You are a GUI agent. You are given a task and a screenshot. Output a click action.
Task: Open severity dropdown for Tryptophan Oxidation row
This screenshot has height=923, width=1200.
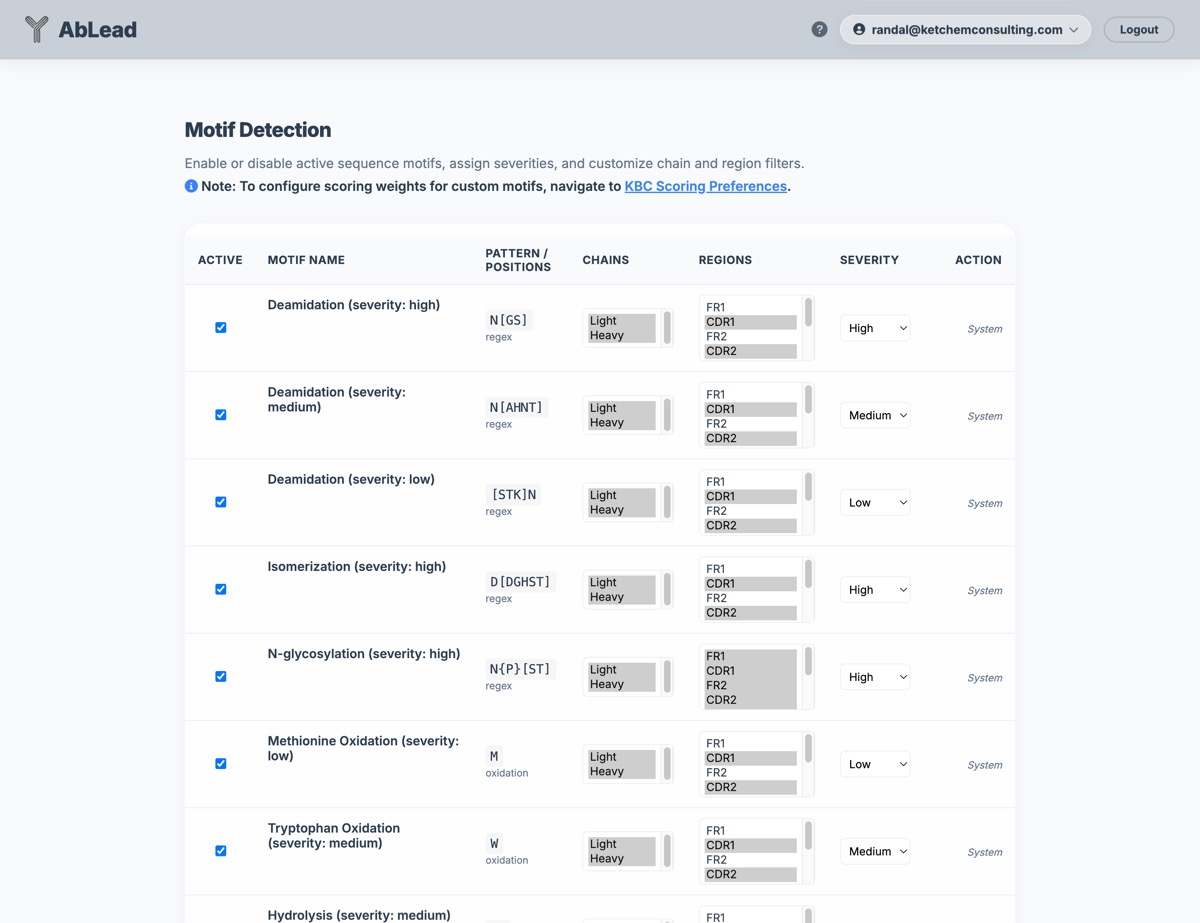(875, 851)
